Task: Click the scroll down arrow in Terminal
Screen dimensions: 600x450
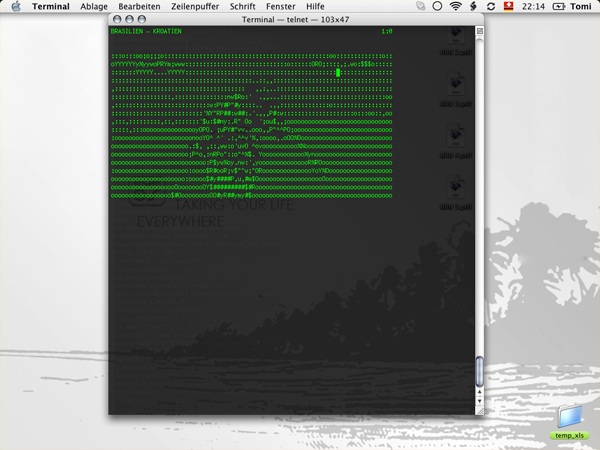Action: click(479, 400)
